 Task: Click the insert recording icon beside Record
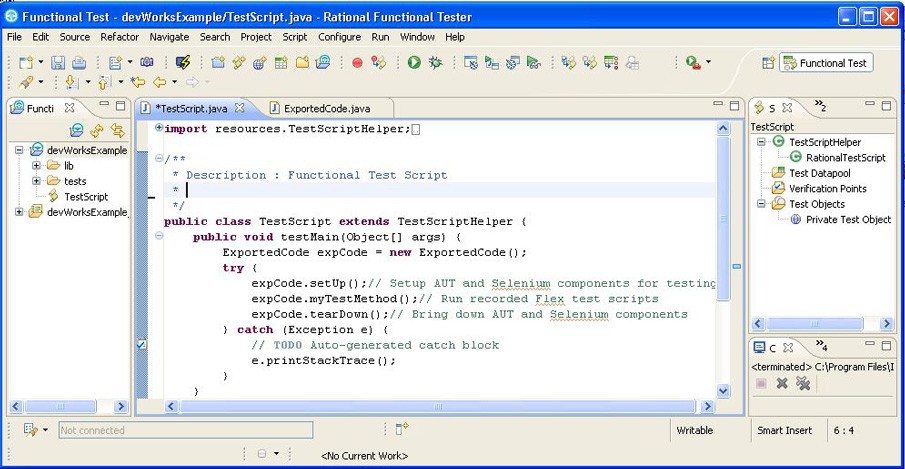pos(379,62)
